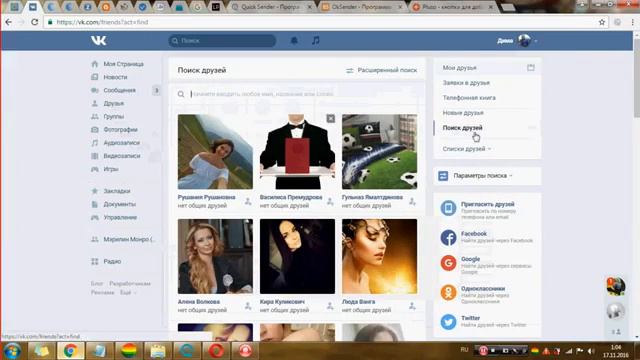640x360 pixels.
Task: Add Люда Ванга as friend icon
Action: [412, 306]
